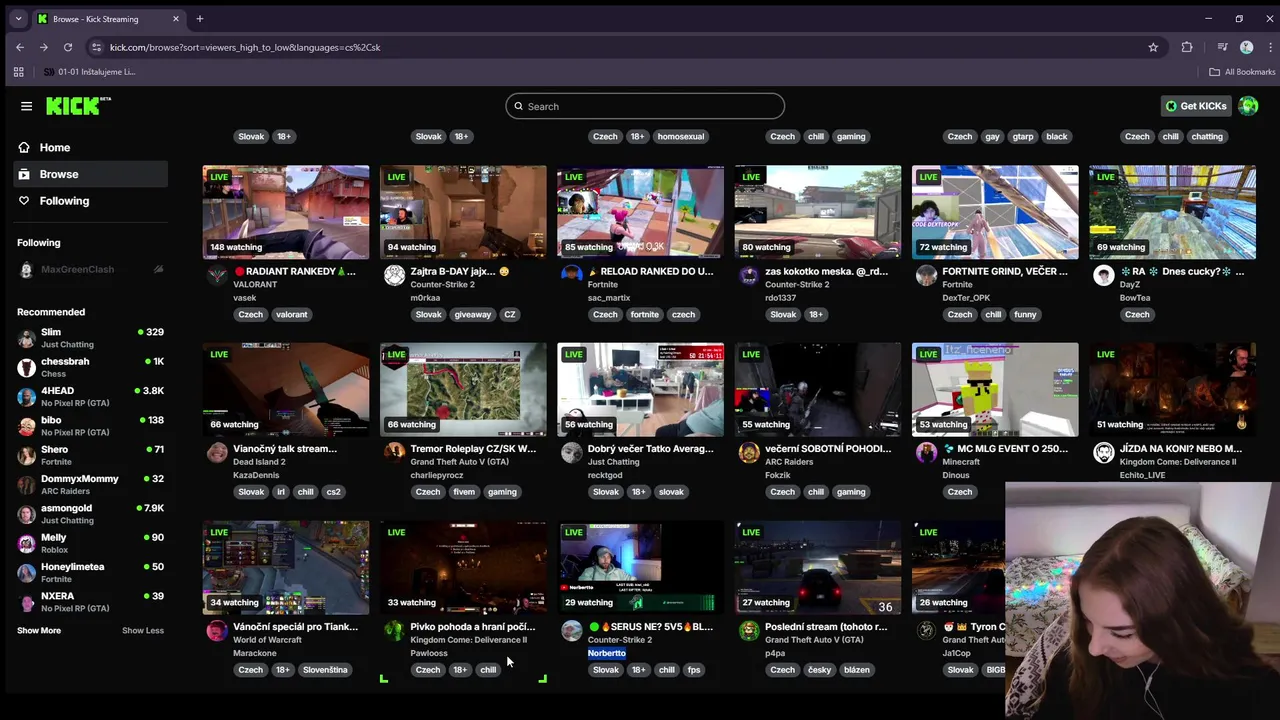
Task: Select Browse in the sidebar
Action: (x=92, y=174)
